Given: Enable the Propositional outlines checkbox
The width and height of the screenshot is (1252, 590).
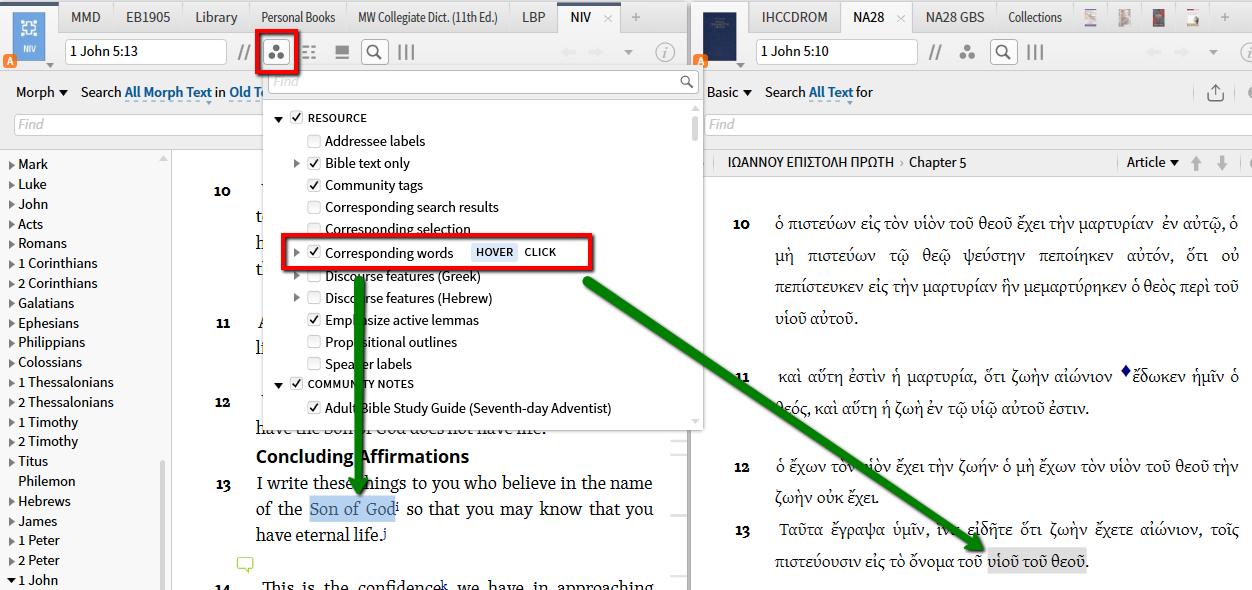Looking at the screenshot, I should tap(314, 342).
